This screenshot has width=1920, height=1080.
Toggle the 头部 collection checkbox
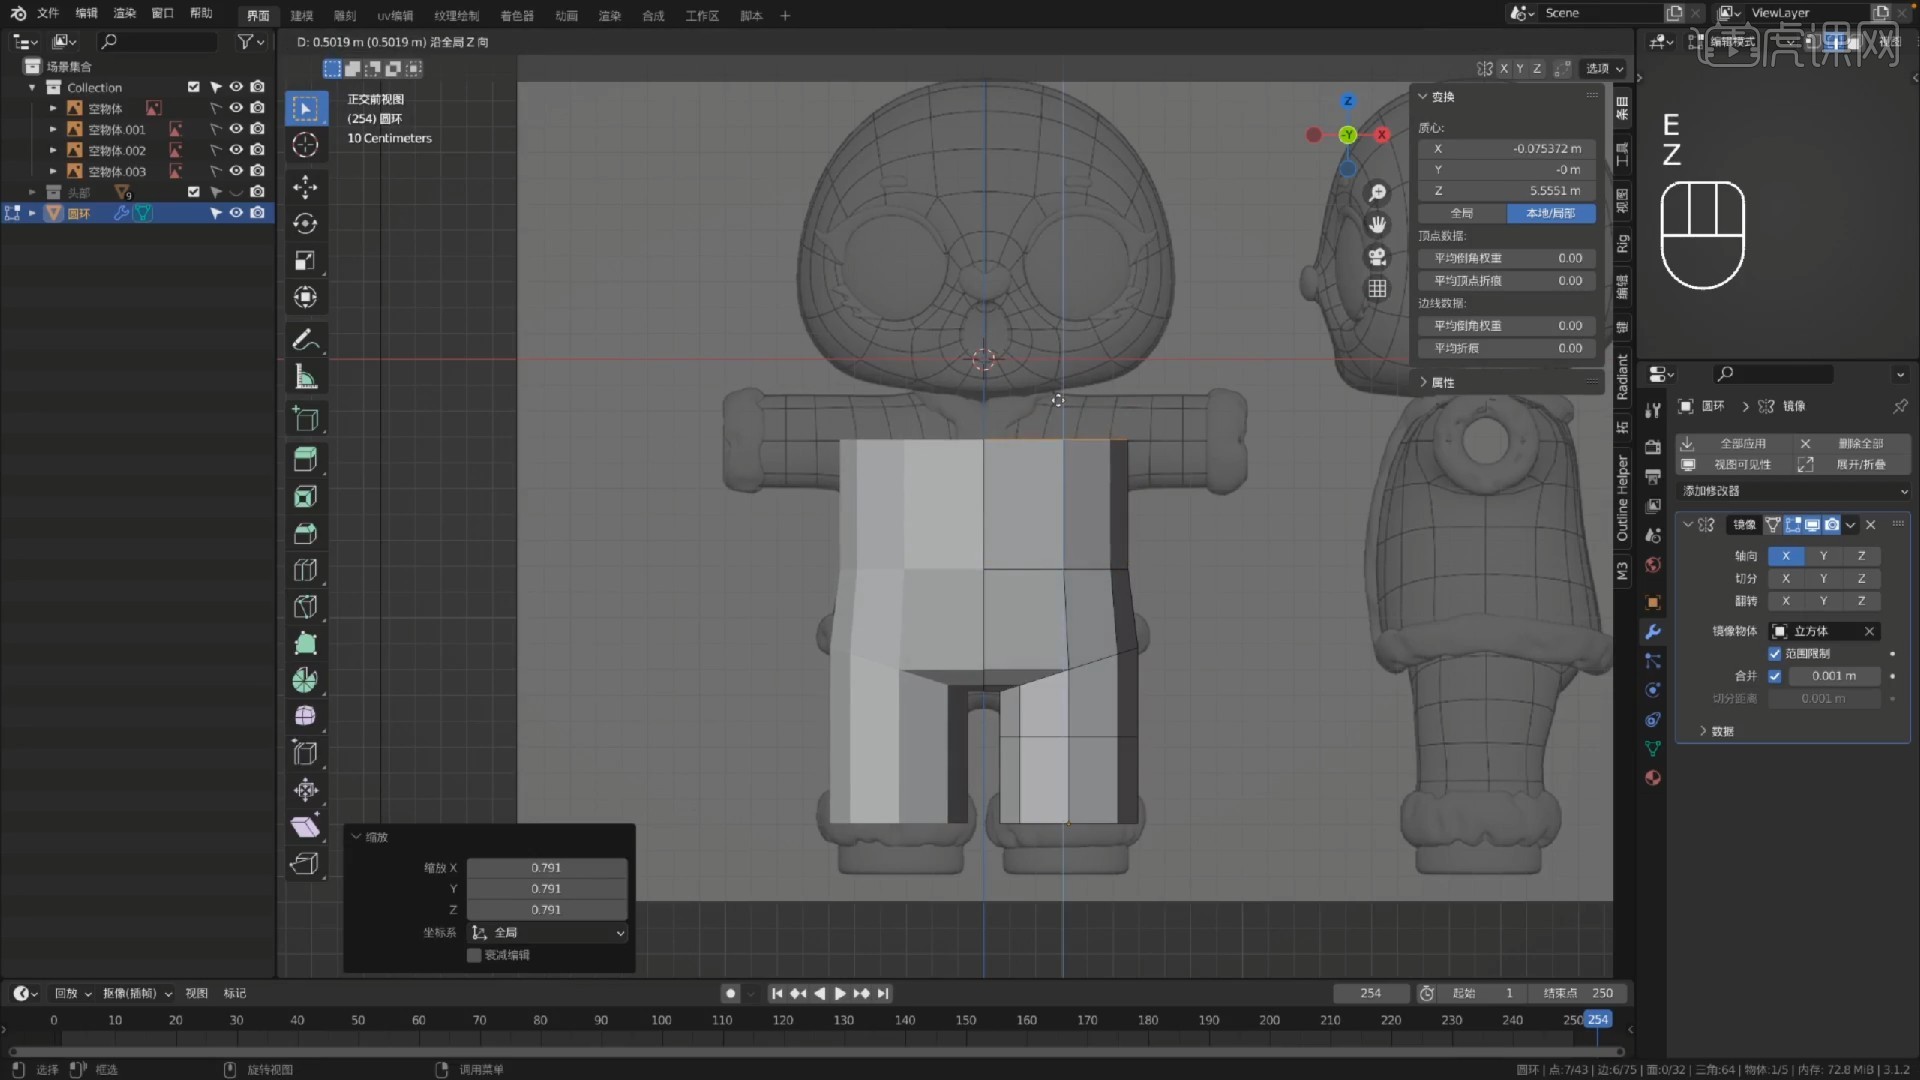click(x=194, y=192)
